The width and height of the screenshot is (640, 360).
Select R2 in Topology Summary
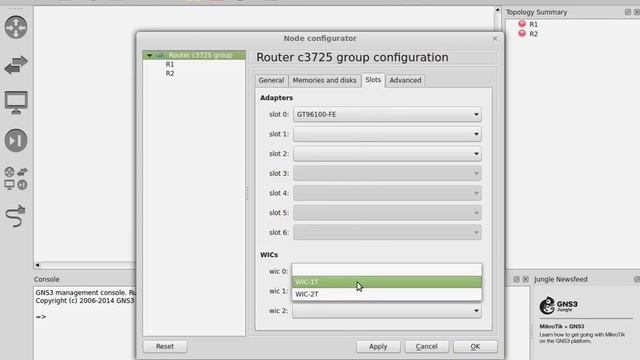[533, 34]
